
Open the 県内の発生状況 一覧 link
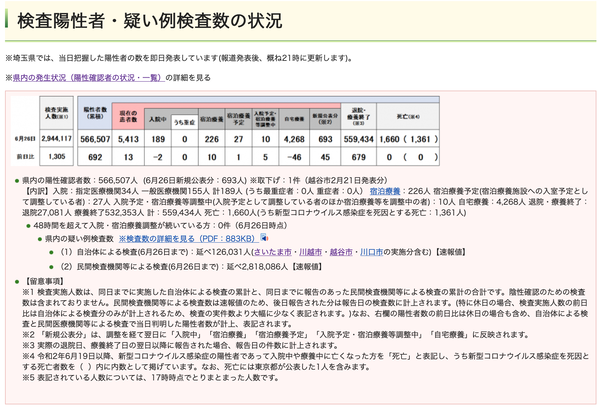88,78
